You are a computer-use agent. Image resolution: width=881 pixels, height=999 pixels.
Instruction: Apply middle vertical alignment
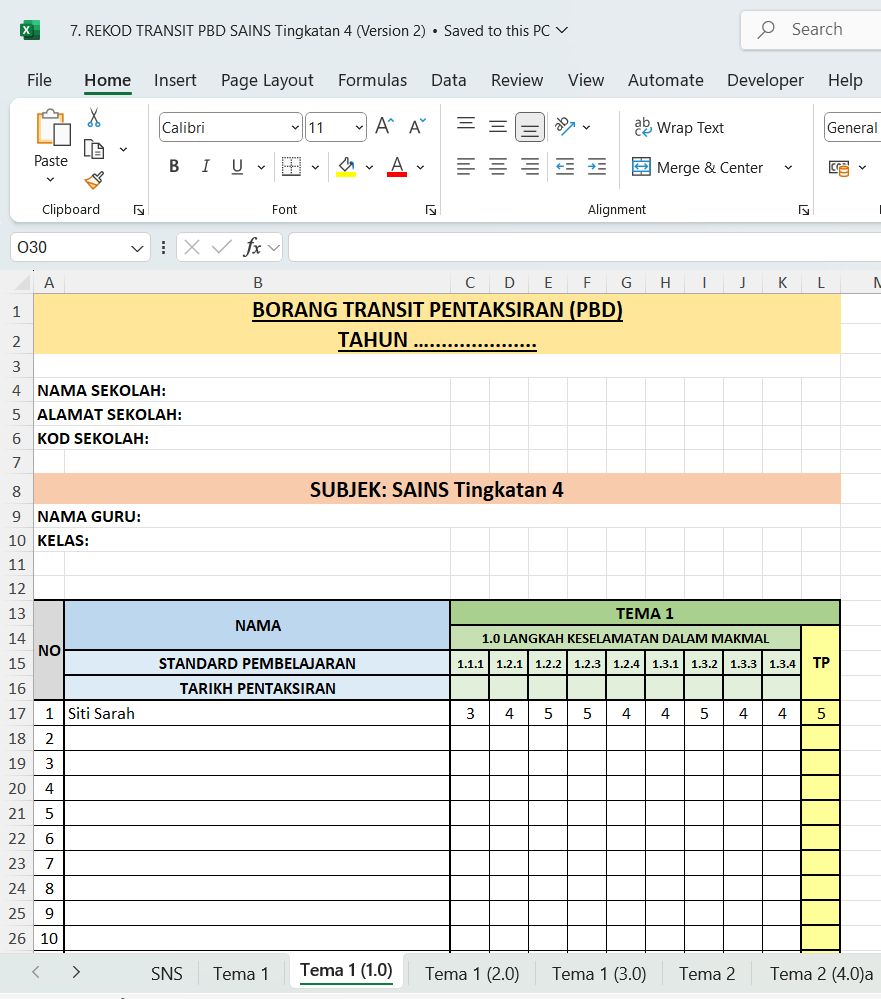click(498, 126)
